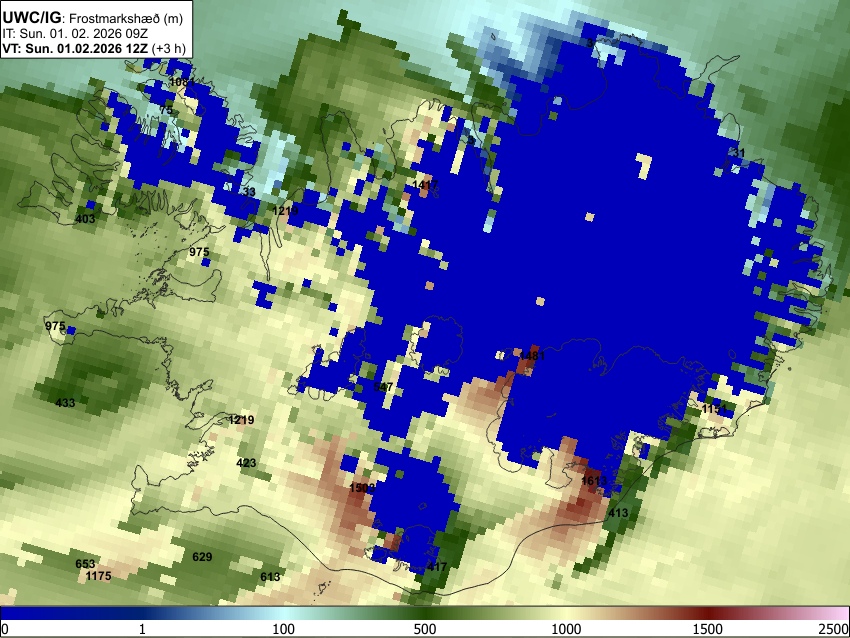Click the 500 tick on color scale
Image resolution: width=850 pixels, height=638 pixels.
pyautogui.click(x=424, y=629)
